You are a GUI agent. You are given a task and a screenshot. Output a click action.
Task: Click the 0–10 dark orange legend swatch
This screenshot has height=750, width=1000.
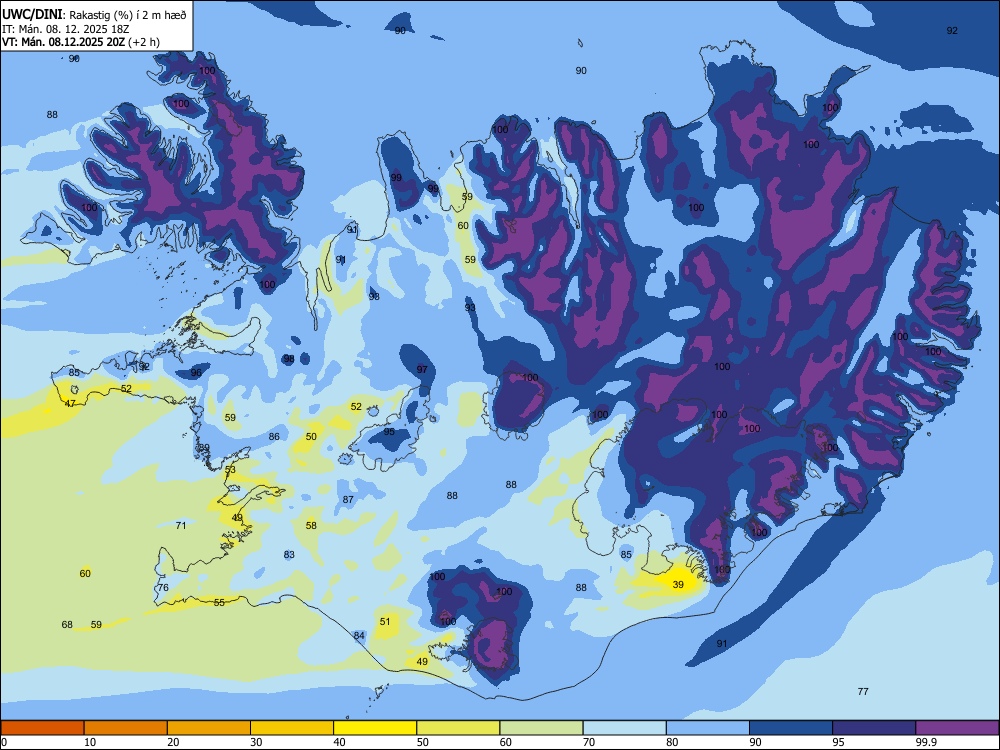point(42,728)
